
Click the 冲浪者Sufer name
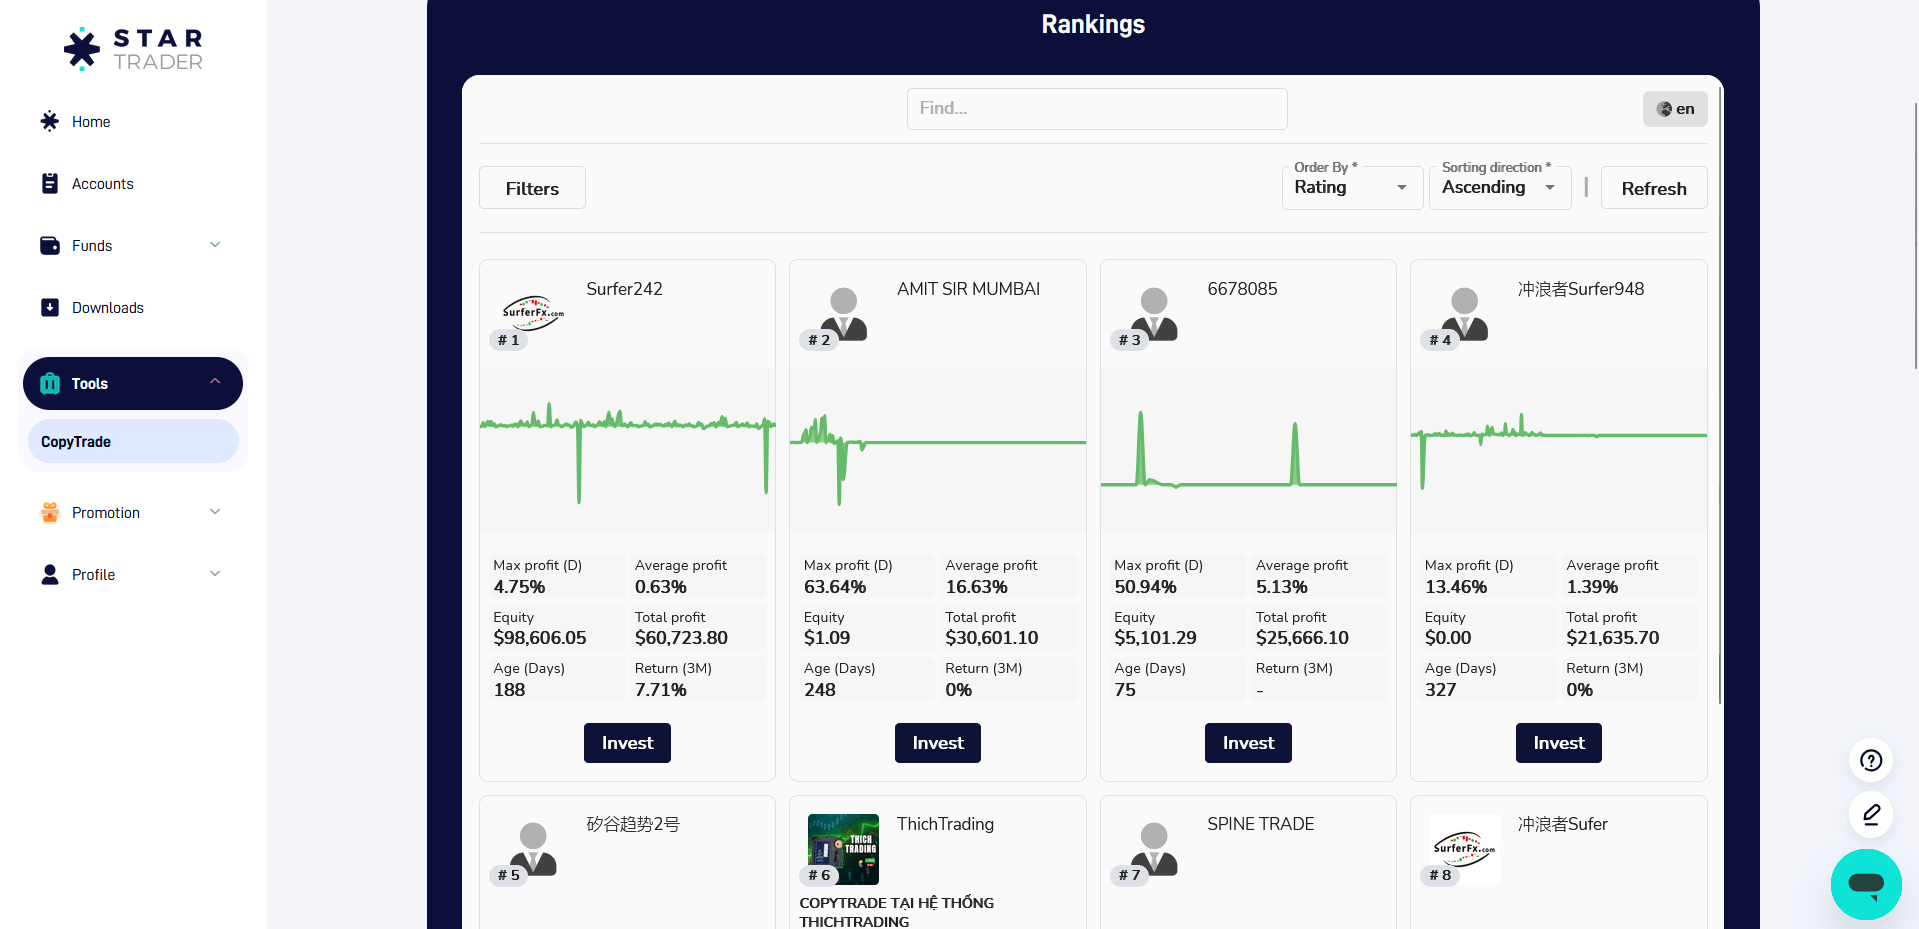coord(1562,824)
